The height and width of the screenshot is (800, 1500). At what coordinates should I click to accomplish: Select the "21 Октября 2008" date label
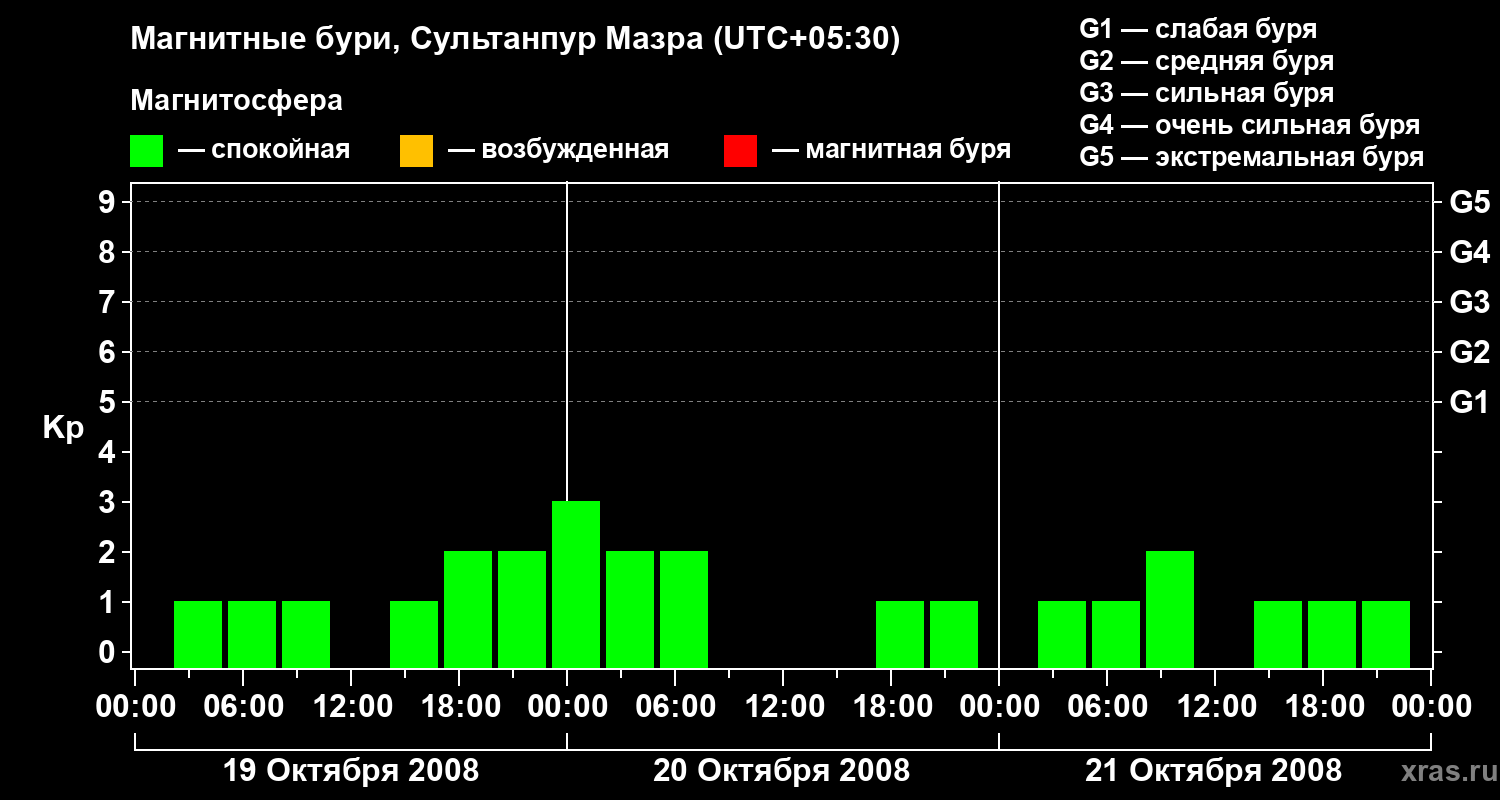(1214, 771)
